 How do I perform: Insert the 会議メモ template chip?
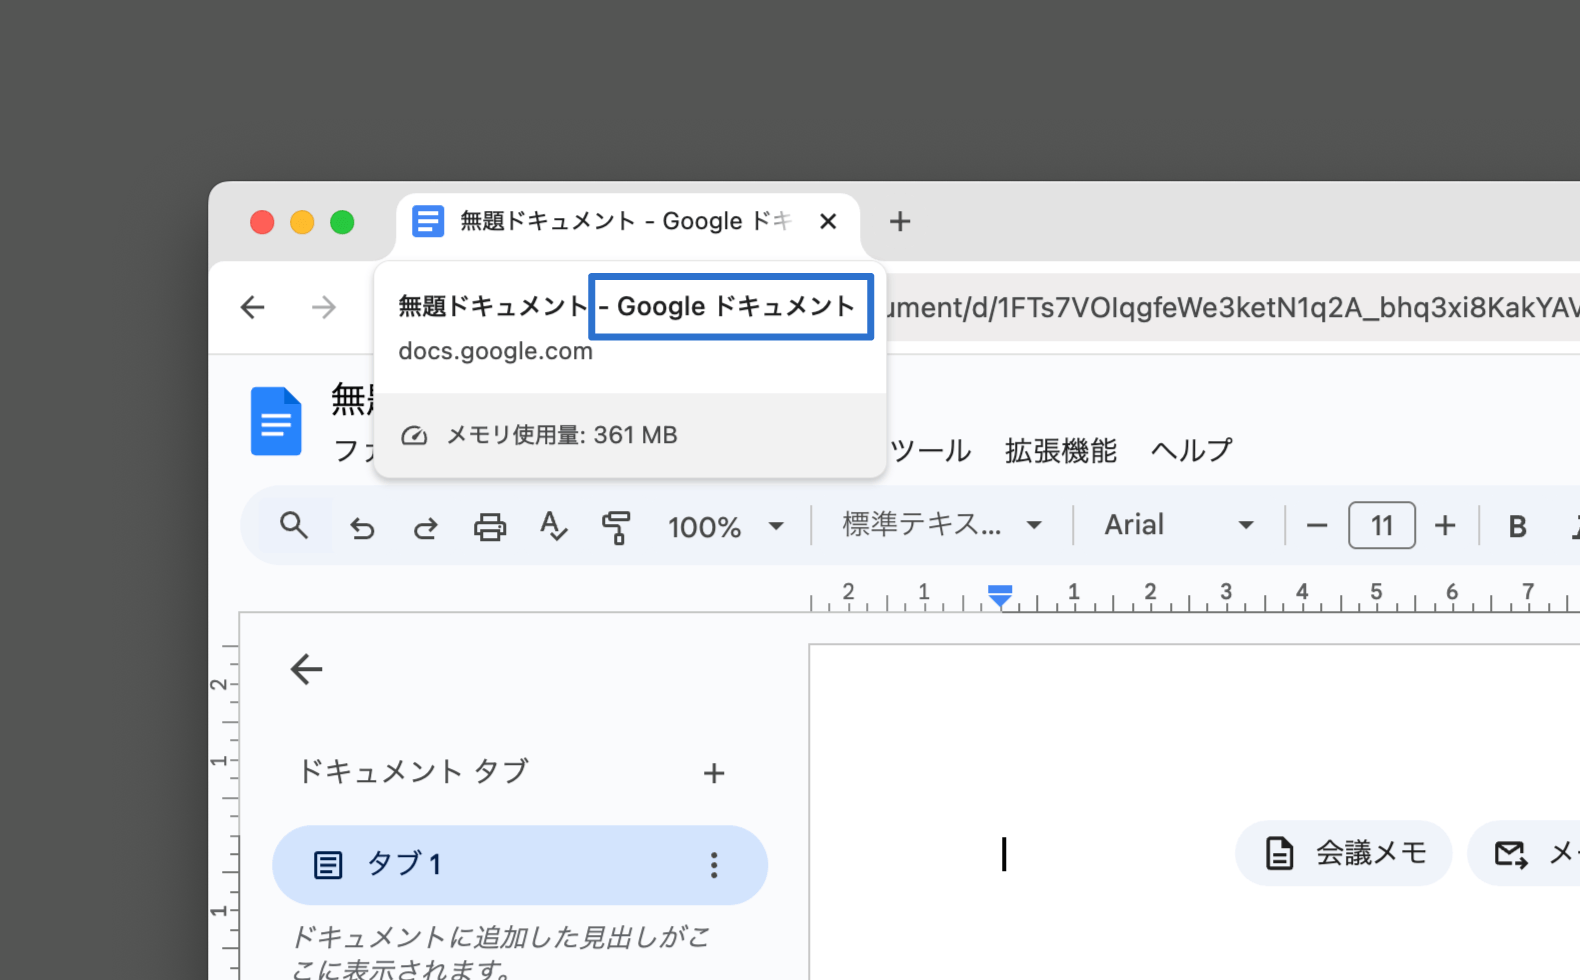[1343, 853]
